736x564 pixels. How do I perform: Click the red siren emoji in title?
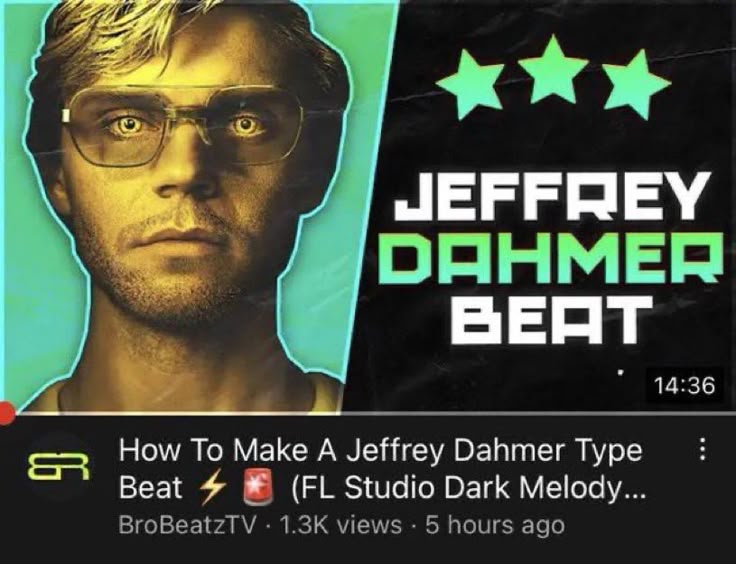point(258,488)
